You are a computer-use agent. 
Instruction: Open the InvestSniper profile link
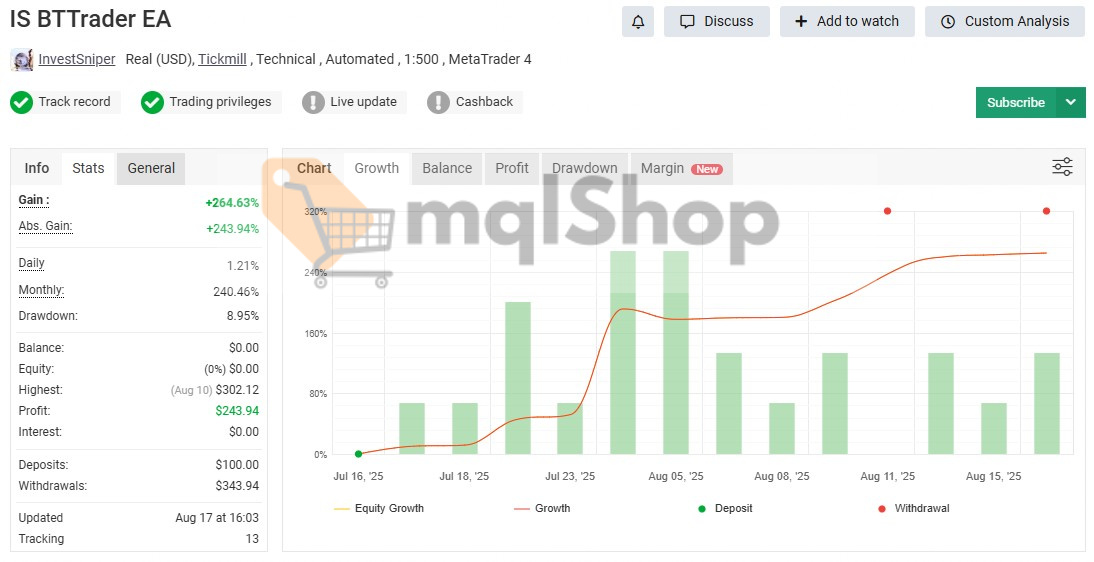point(77,59)
